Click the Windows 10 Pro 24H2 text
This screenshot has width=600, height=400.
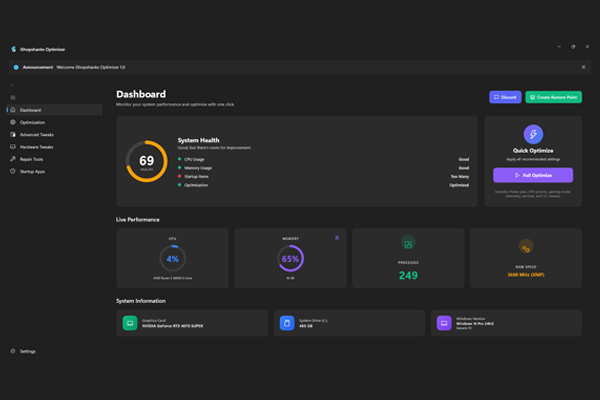pos(475,323)
